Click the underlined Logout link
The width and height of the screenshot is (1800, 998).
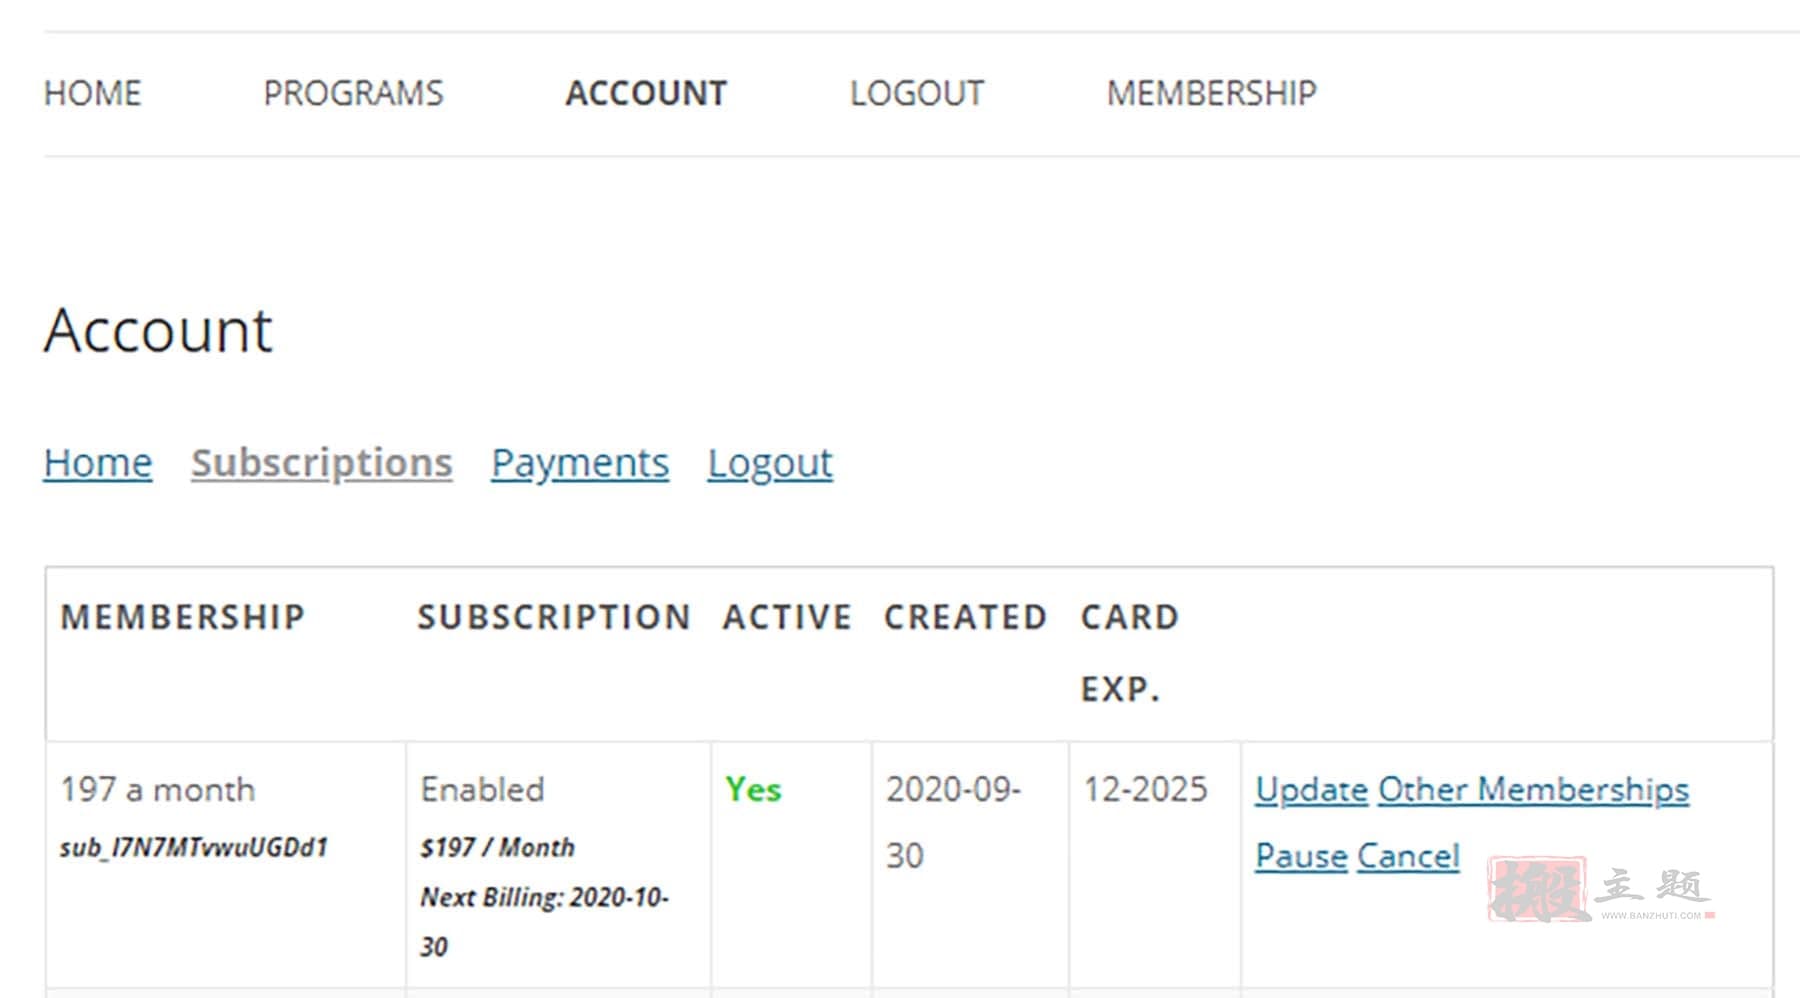click(x=770, y=463)
